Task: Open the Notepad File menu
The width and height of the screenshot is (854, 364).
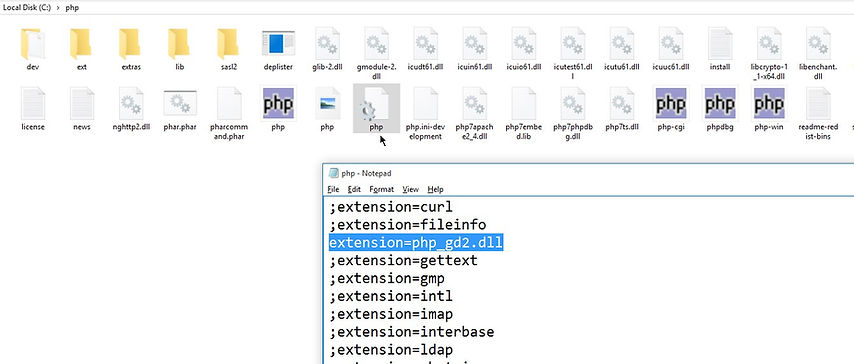Action: click(x=333, y=189)
